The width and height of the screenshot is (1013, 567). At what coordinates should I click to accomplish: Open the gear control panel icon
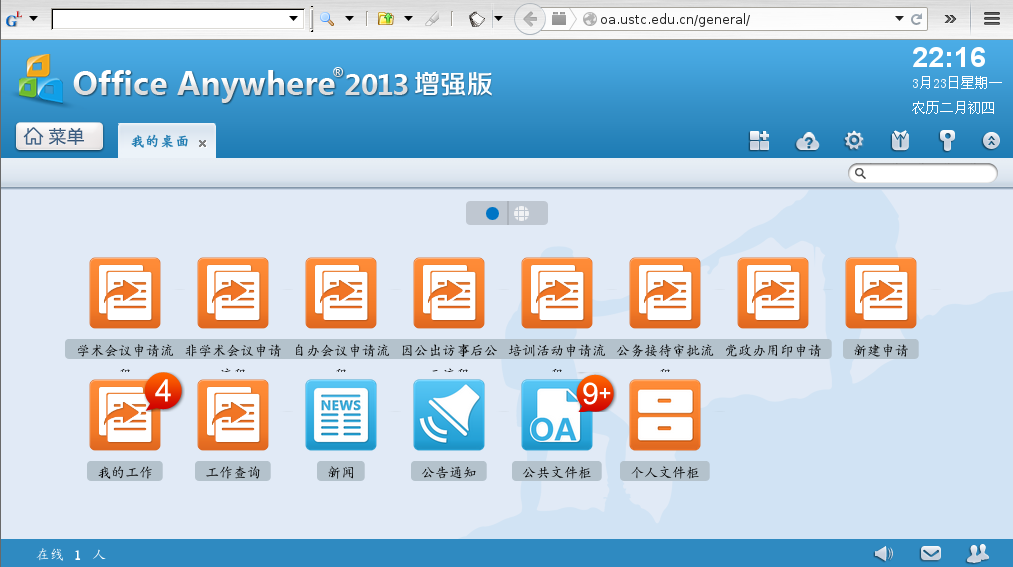853,140
